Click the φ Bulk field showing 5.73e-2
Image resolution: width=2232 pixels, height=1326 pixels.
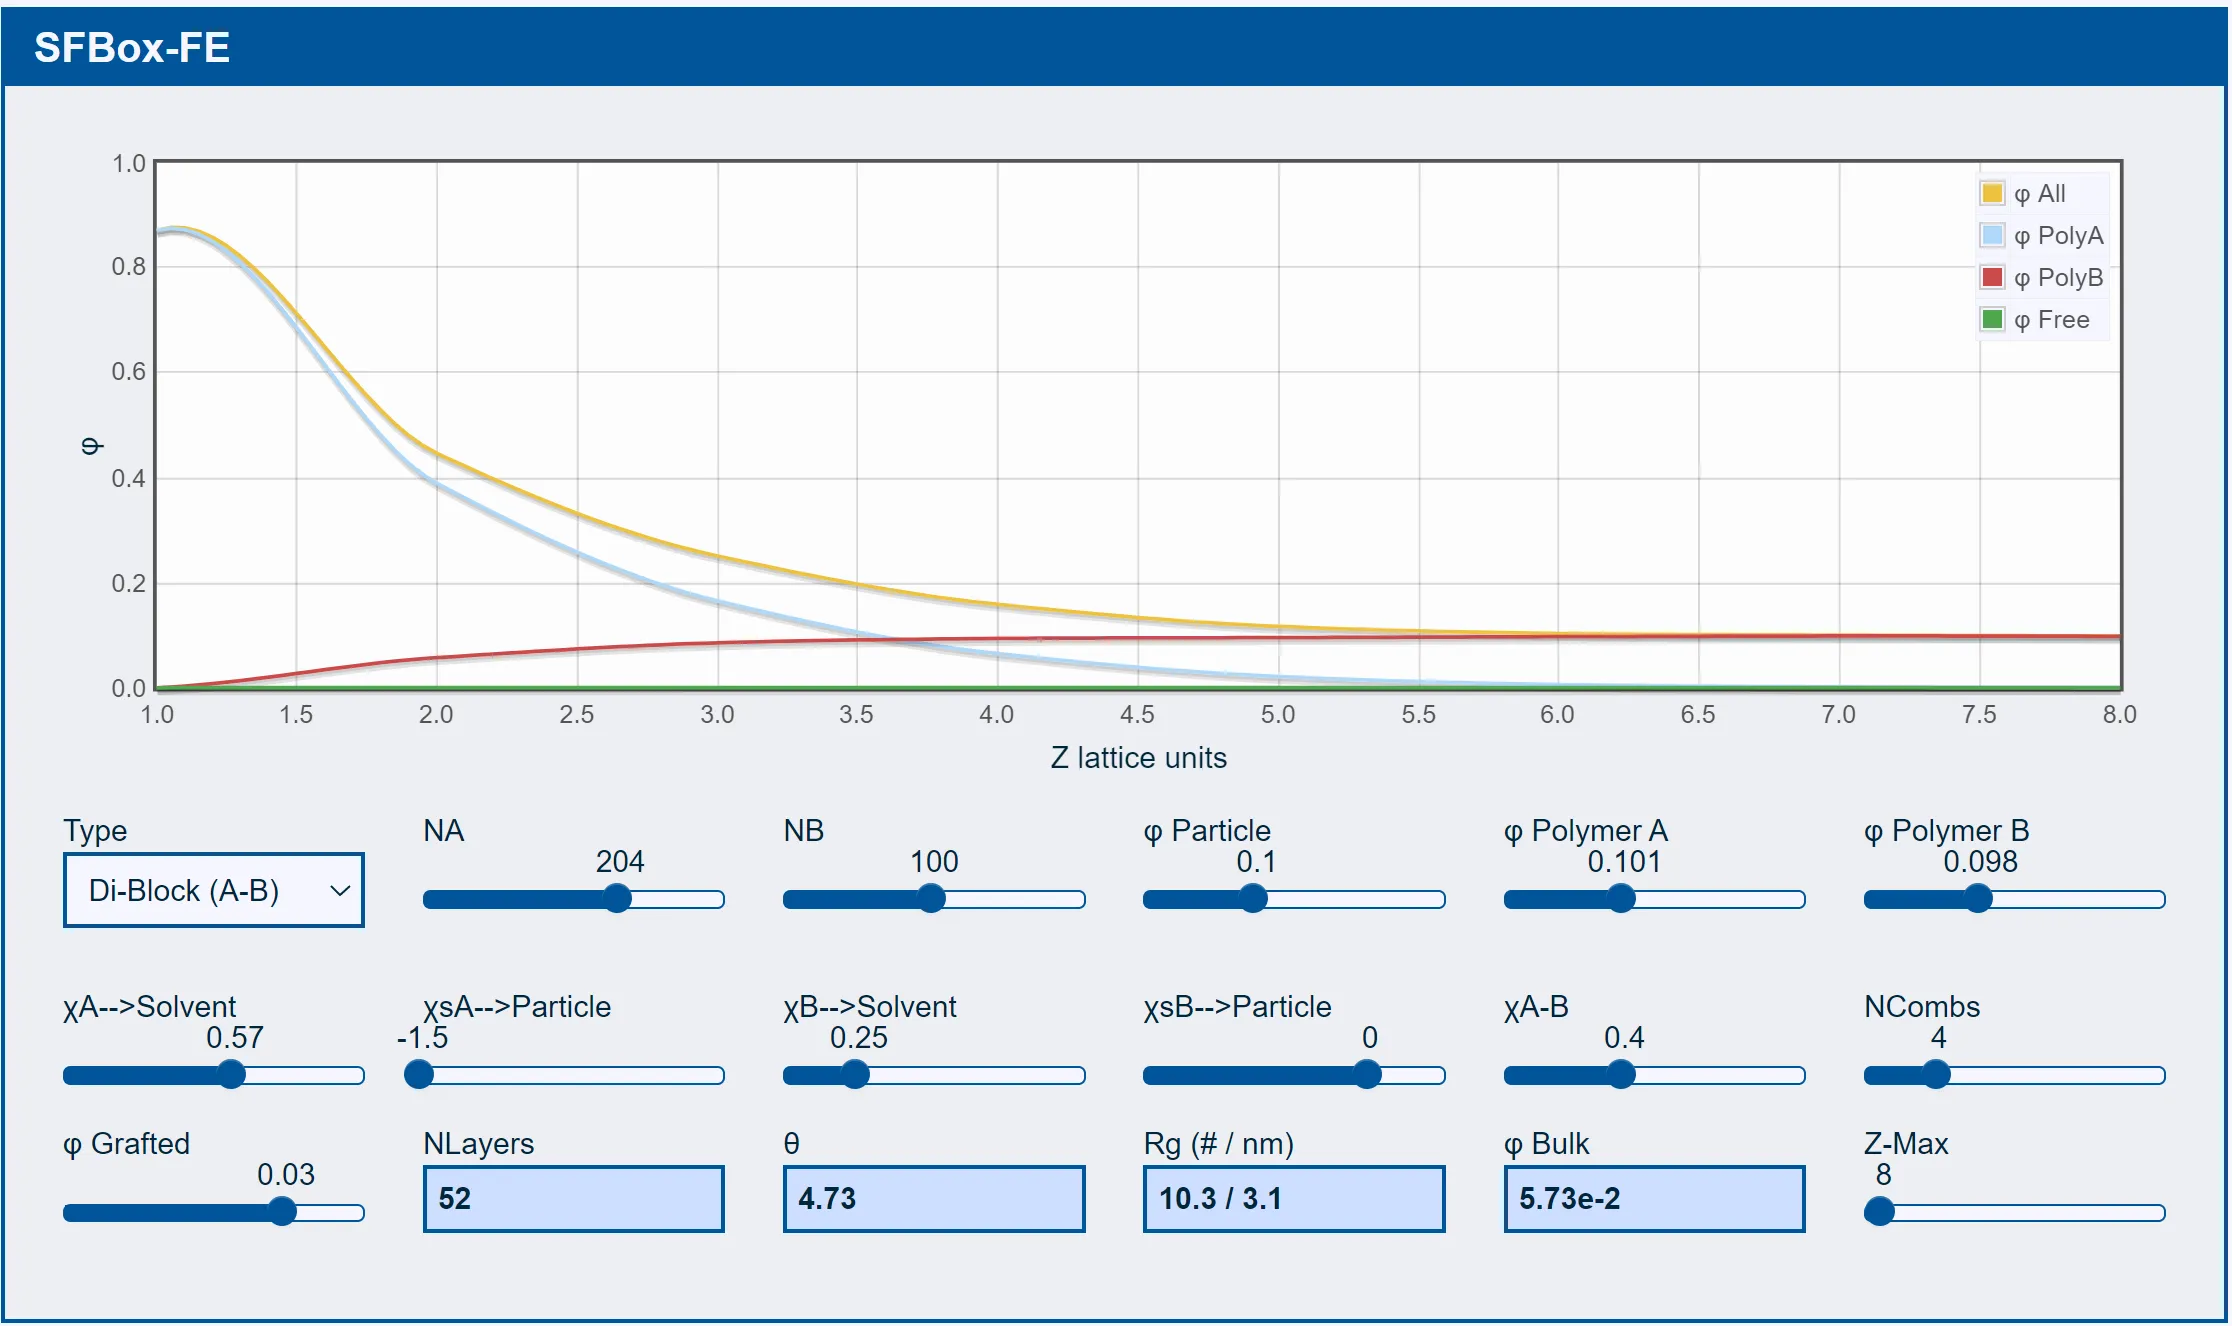(x=1655, y=1199)
